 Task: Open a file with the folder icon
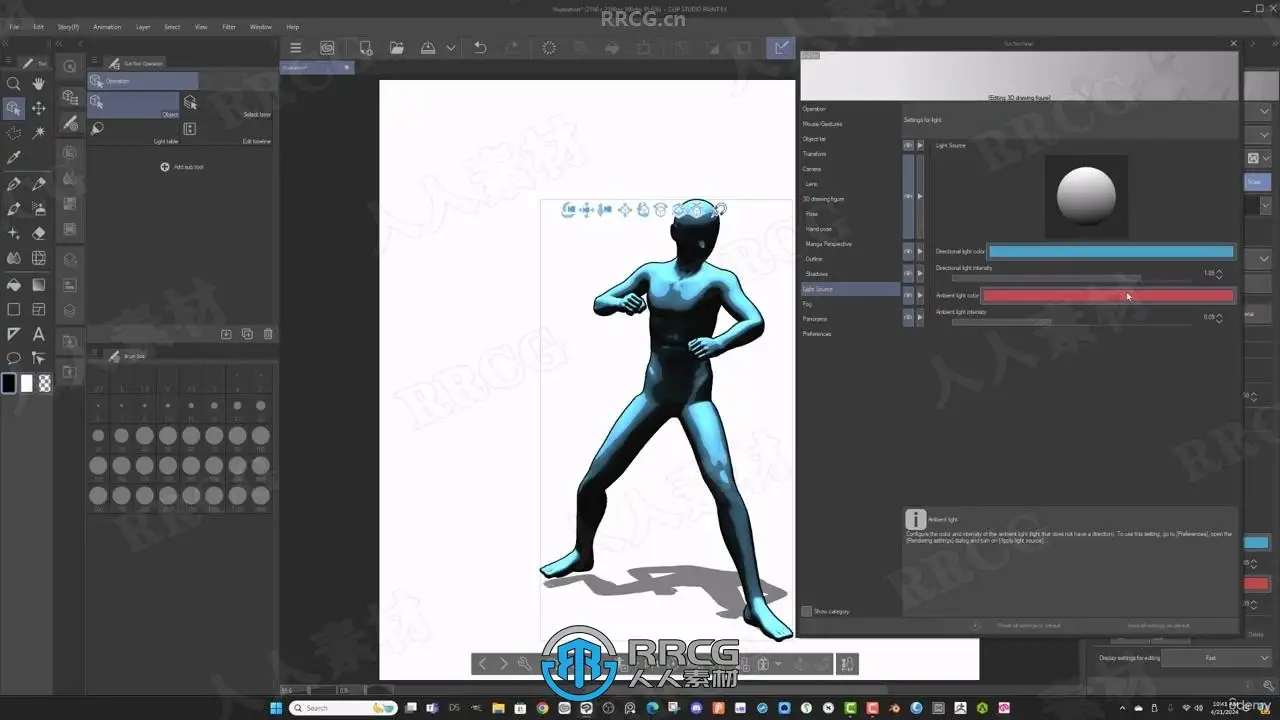(397, 48)
